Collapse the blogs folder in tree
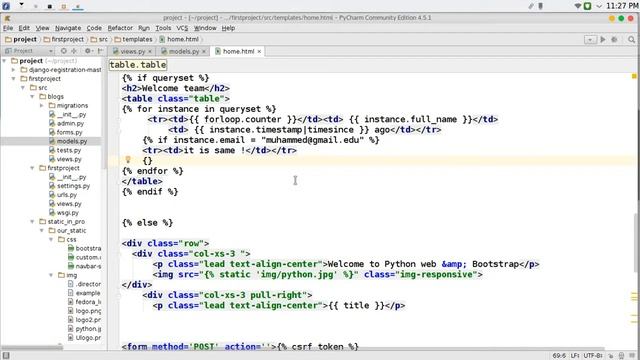The height and width of the screenshot is (360, 640). coord(32,97)
